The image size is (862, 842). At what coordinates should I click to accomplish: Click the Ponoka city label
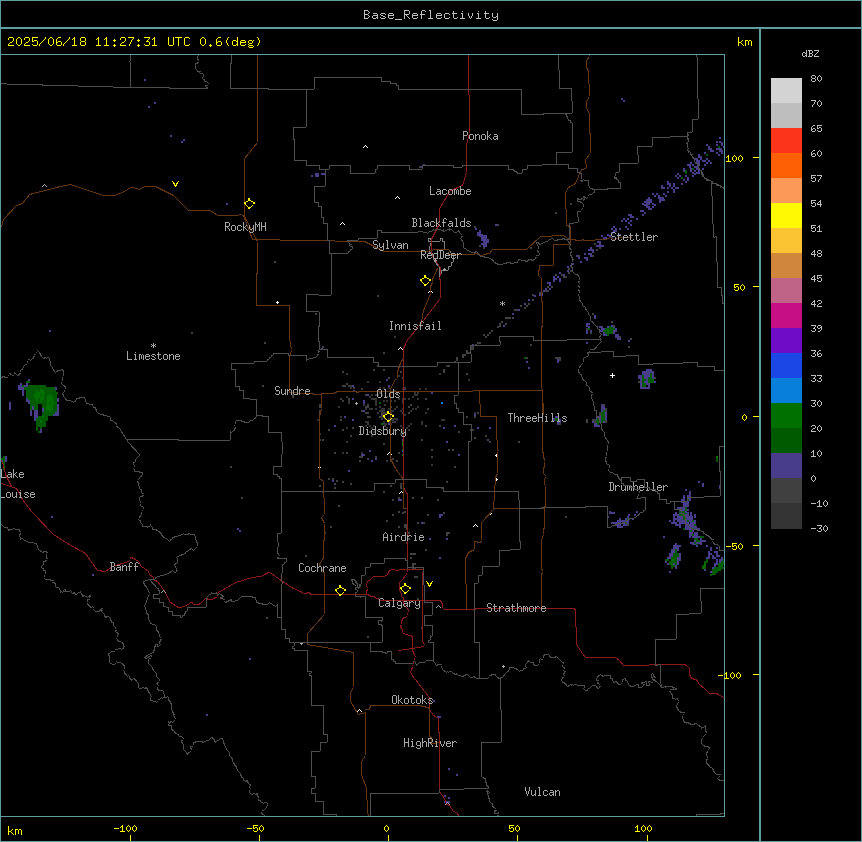pyautogui.click(x=480, y=136)
